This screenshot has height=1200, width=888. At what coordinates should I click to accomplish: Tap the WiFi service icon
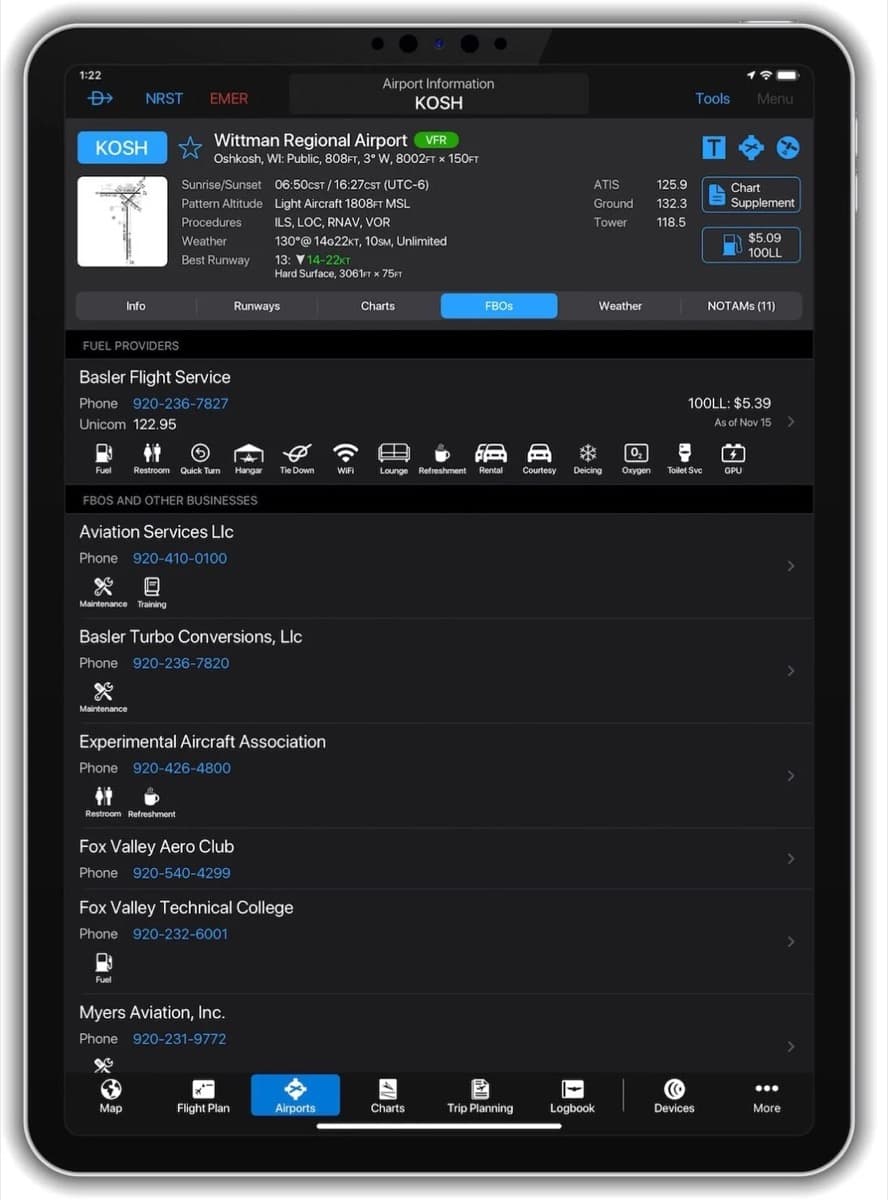(346, 458)
